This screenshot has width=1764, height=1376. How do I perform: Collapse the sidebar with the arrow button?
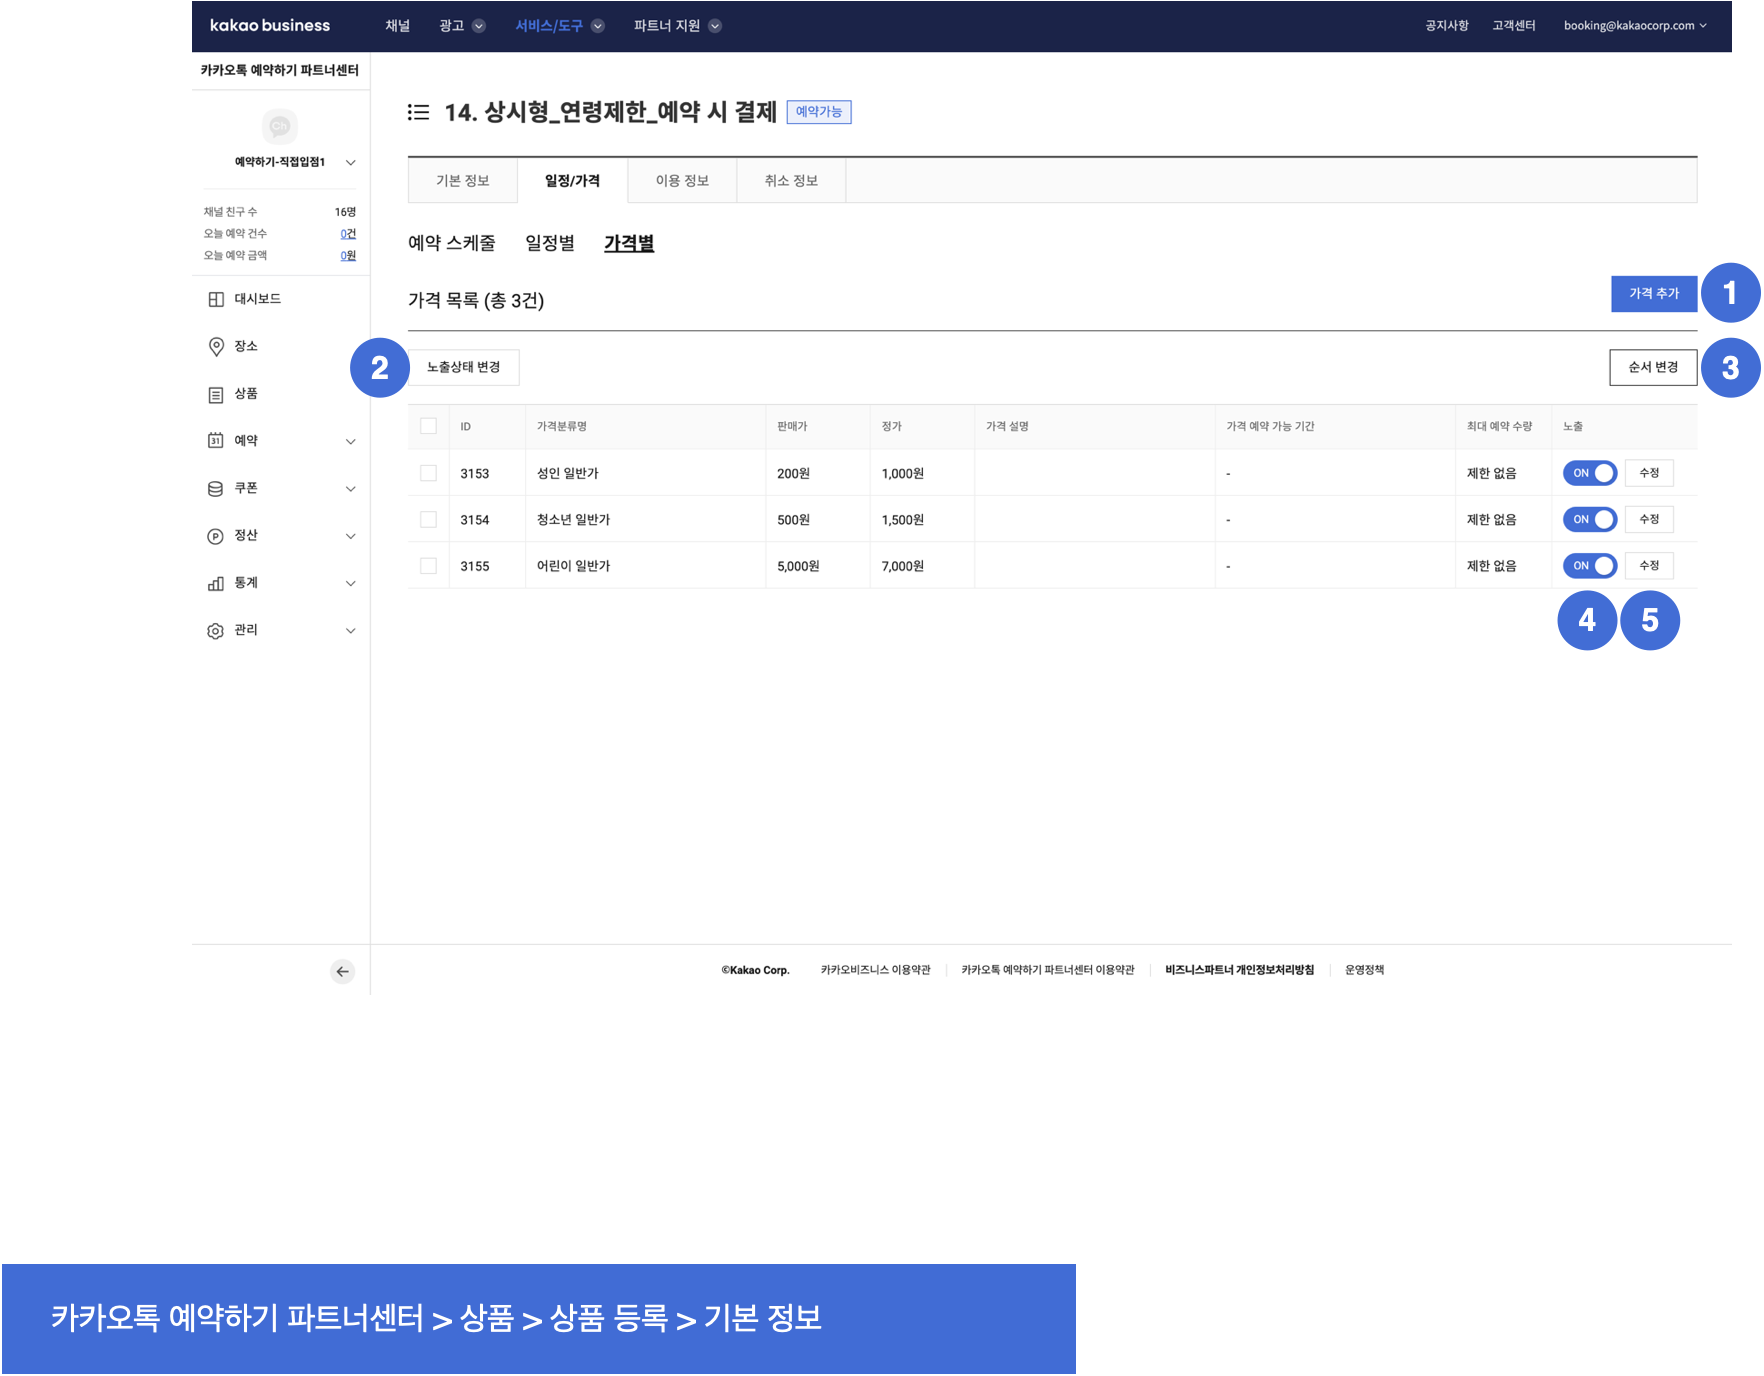click(342, 971)
